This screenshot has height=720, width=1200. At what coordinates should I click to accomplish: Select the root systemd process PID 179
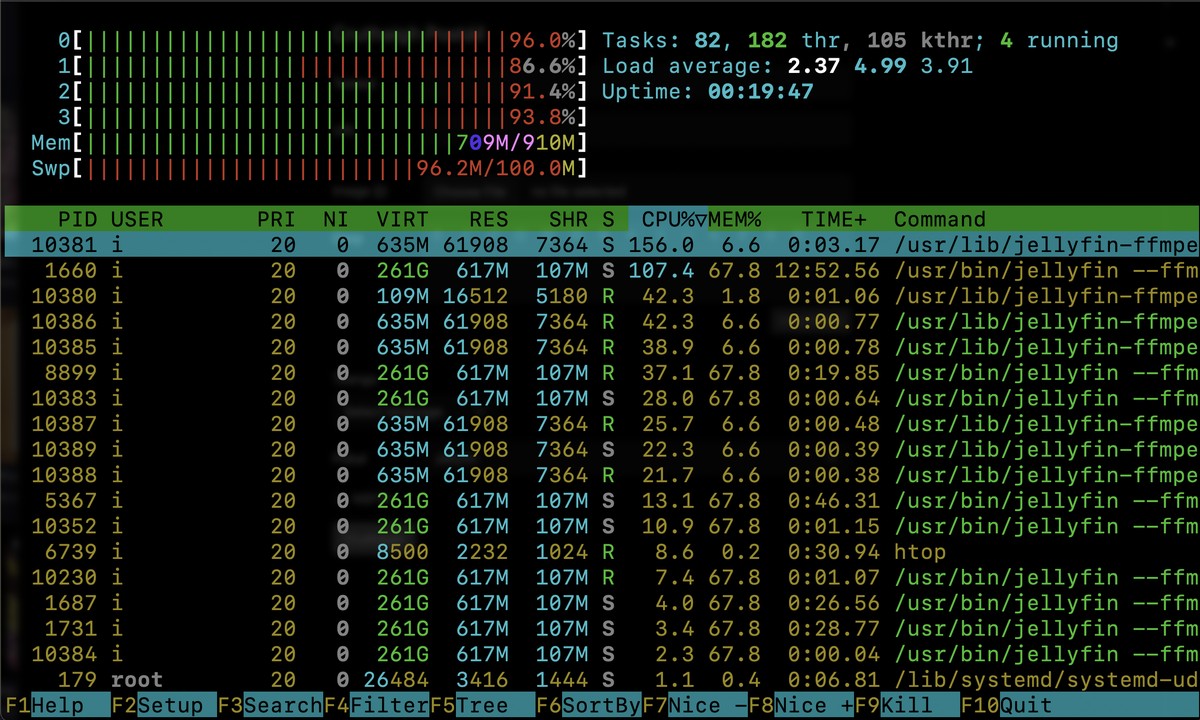pyautogui.click(x=600, y=680)
